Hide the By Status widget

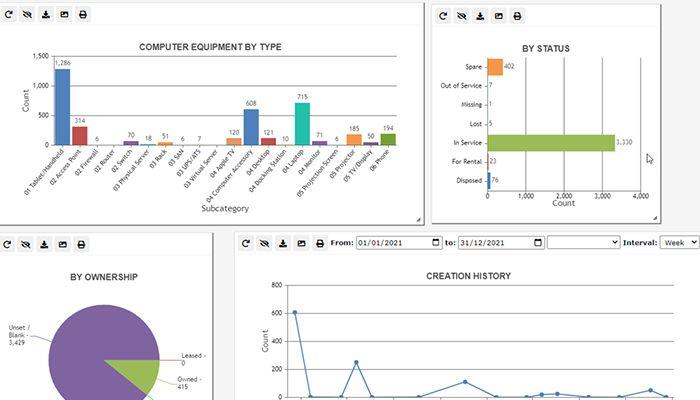click(x=462, y=16)
